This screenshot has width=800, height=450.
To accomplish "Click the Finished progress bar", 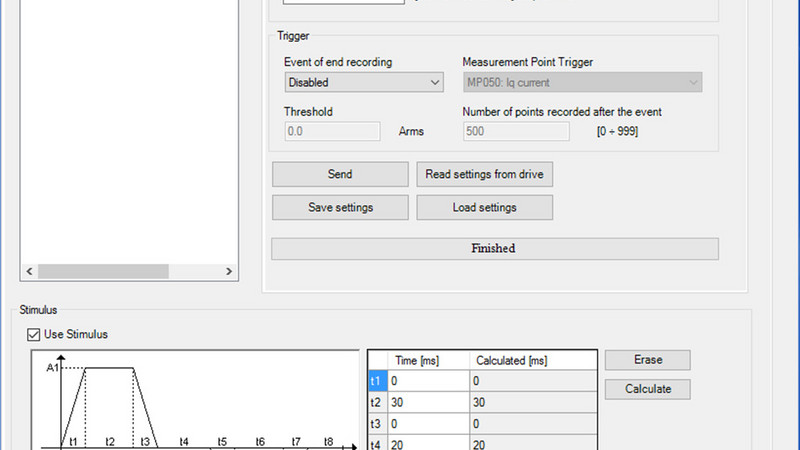I will [495, 248].
